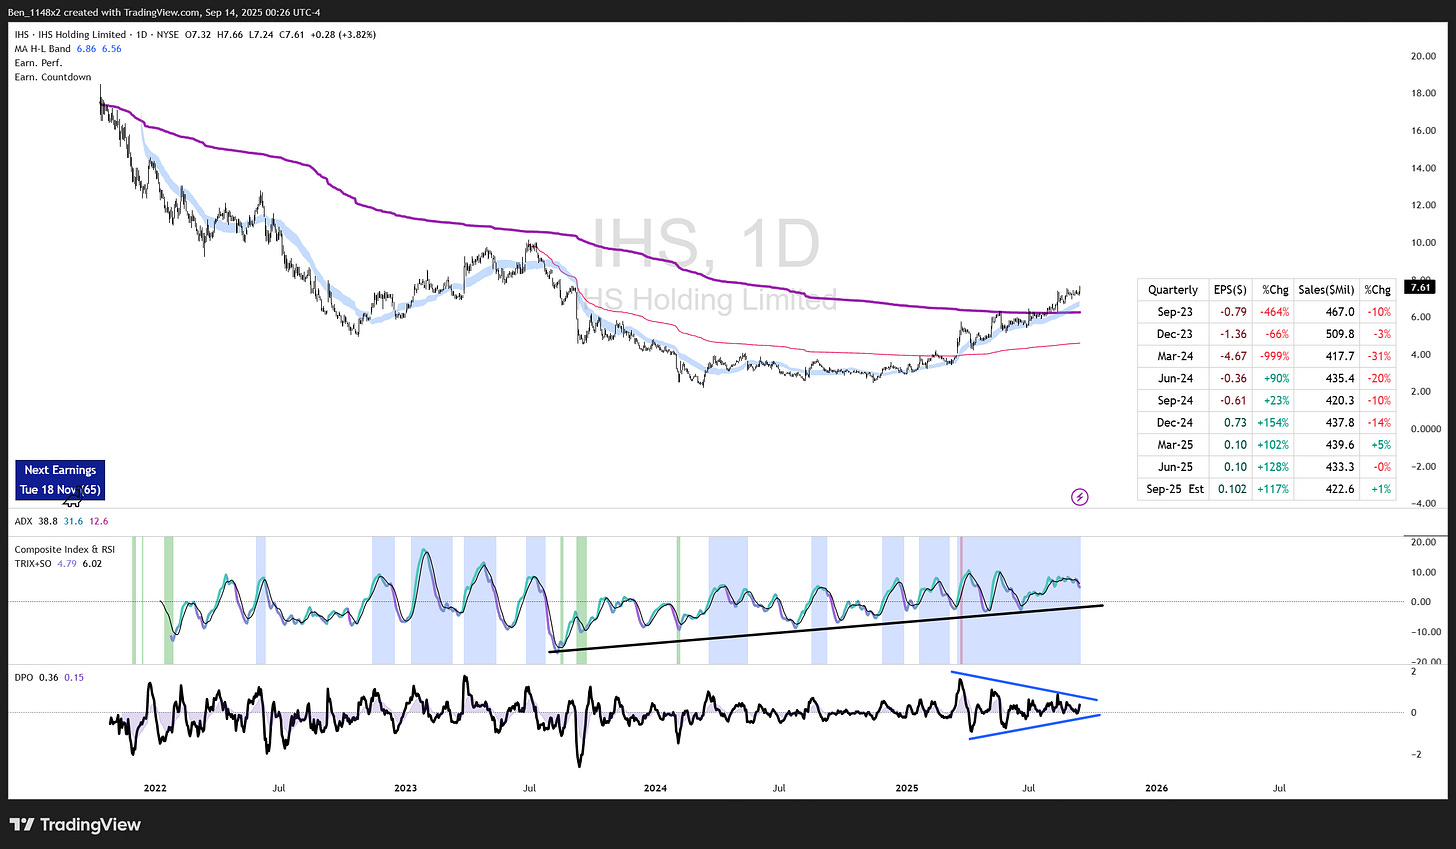
Task: Select the Mar-24 quarter row label
Action: click(1175, 356)
